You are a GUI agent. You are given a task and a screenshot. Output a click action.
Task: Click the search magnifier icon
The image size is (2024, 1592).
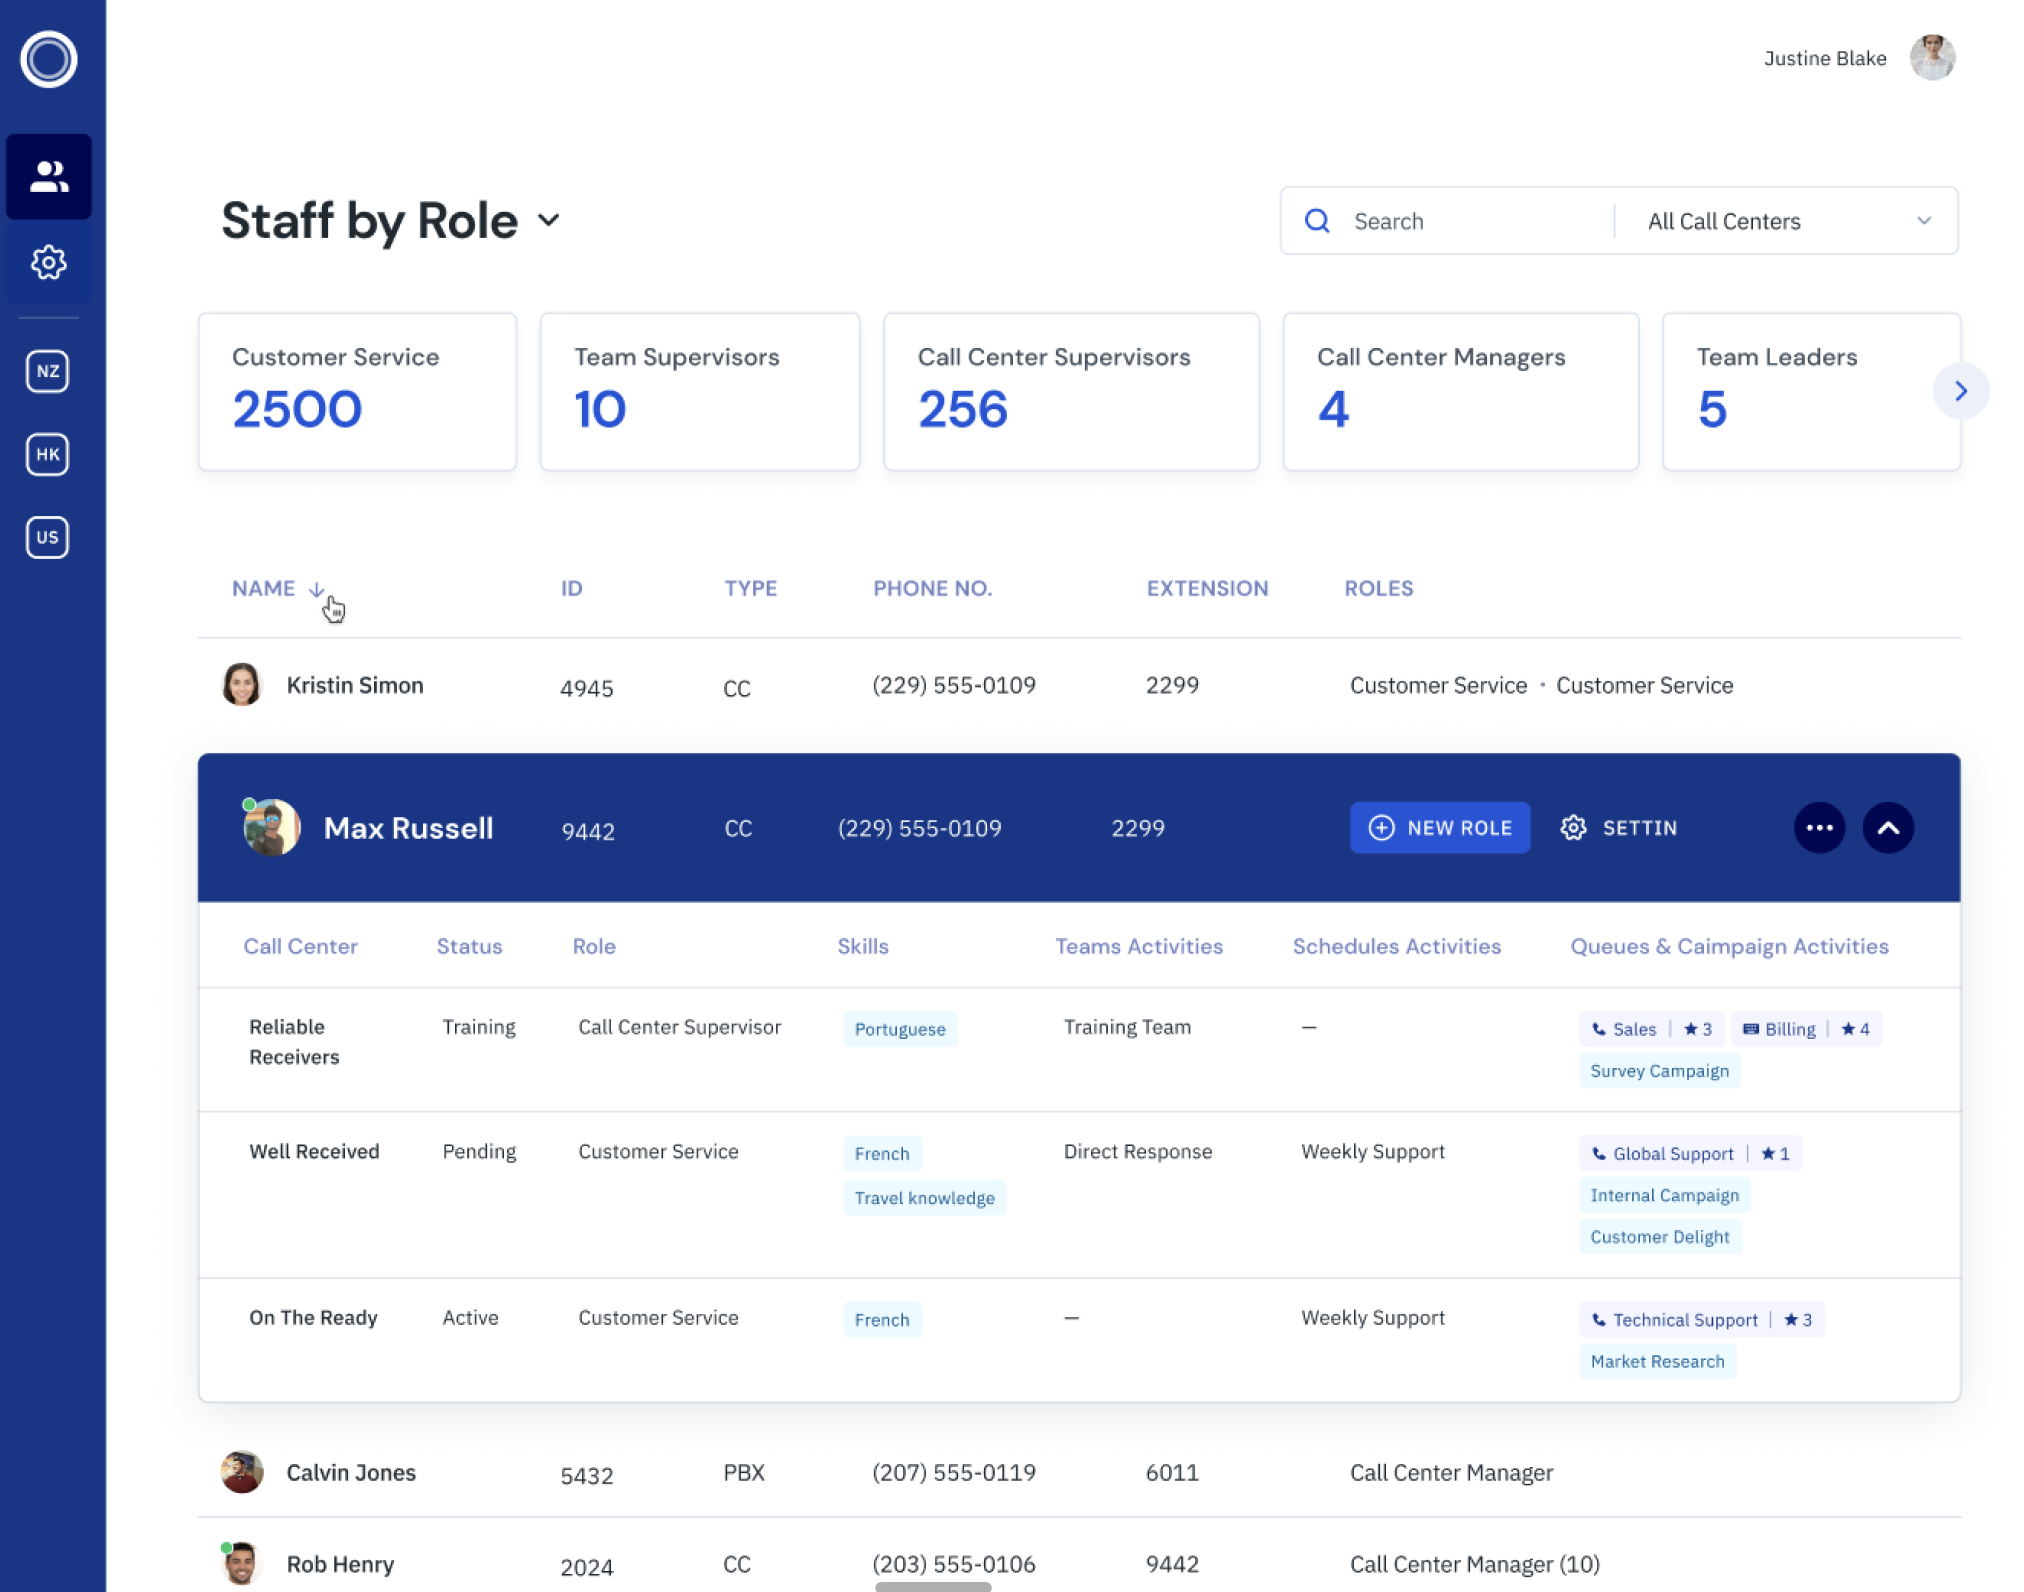[1317, 221]
